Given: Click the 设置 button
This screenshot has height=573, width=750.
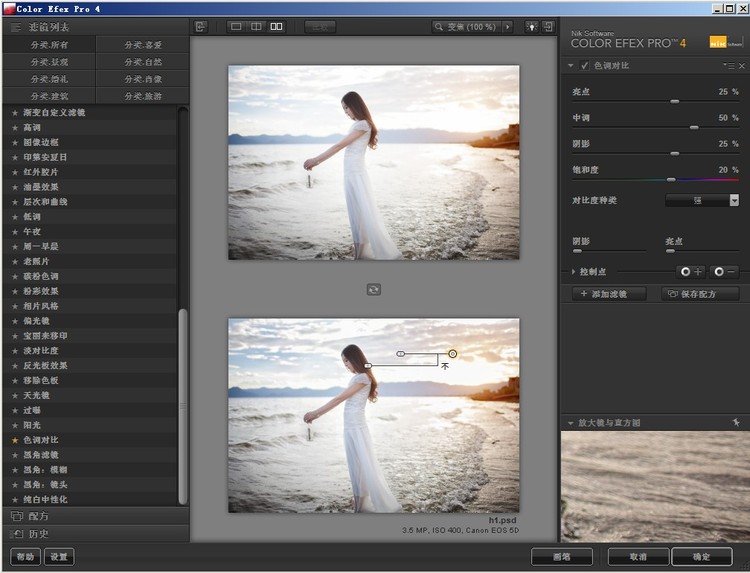Looking at the screenshot, I should [x=59, y=557].
